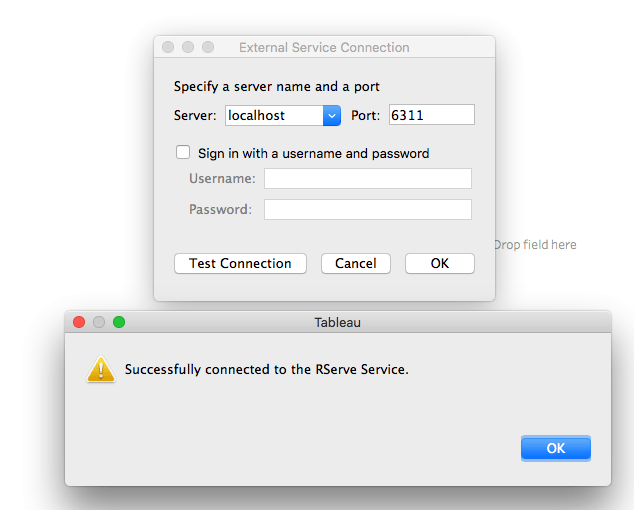Click the yellow warning triangle icon
This screenshot has height=510, width=634.
point(101,369)
